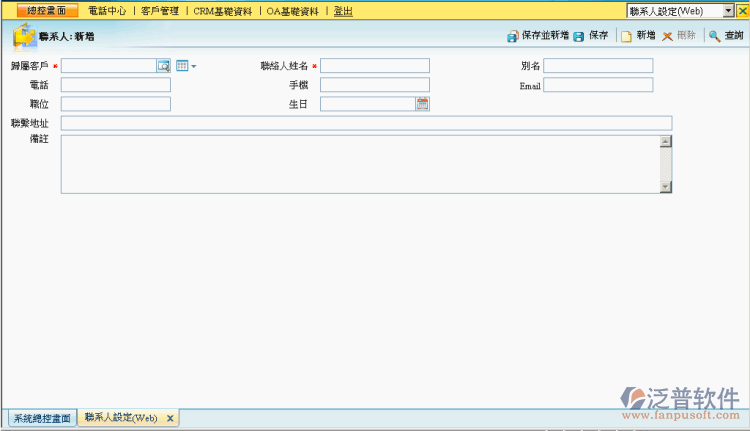Viewport: 750px width, 431px height.
Task: Open the 客戶管理 menu
Action: click(x=160, y=11)
